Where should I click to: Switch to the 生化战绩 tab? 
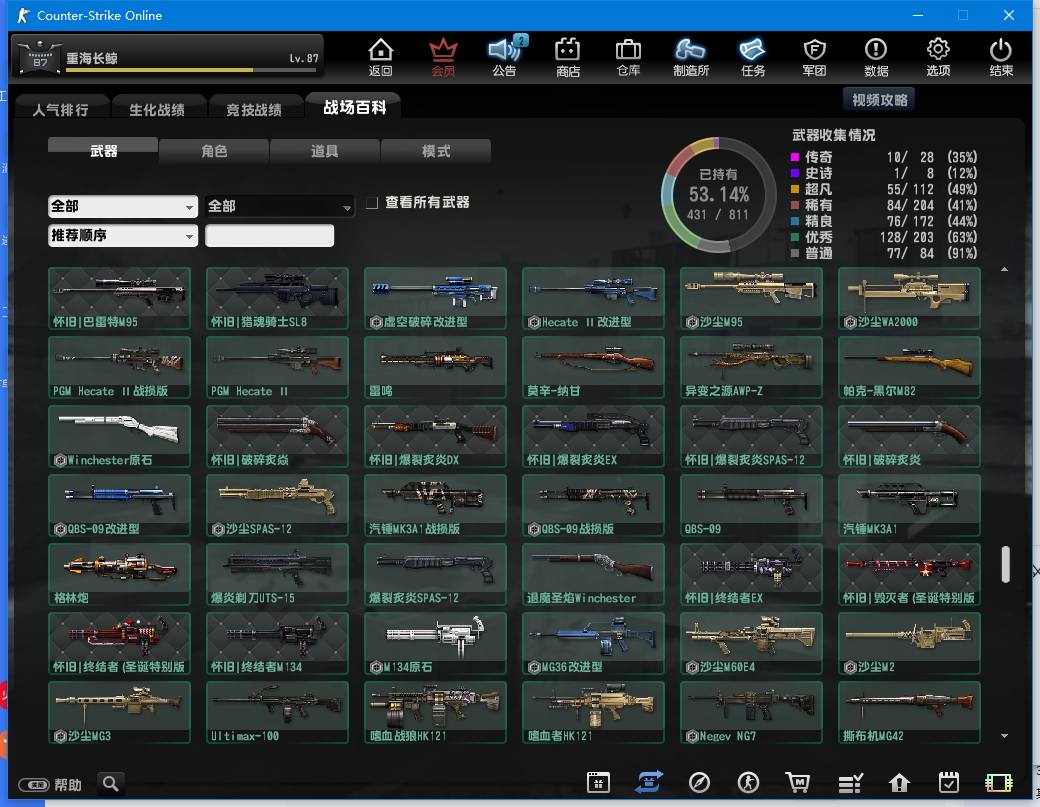pyautogui.click(x=157, y=109)
